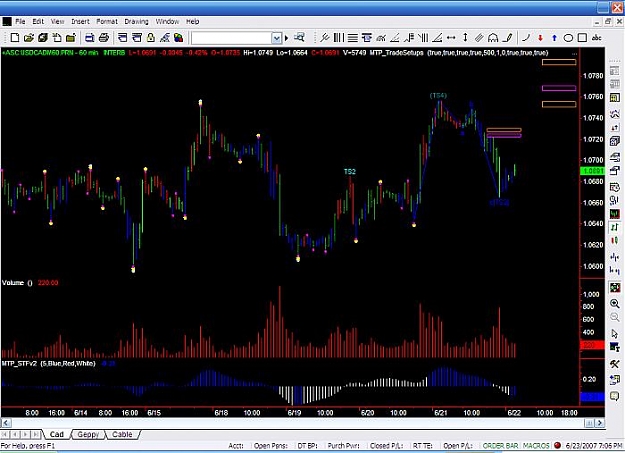This screenshot has height=453, width=625.
Task: Click the speech bubble icon in the right sidebar
Action: click(x=615, y=396)
